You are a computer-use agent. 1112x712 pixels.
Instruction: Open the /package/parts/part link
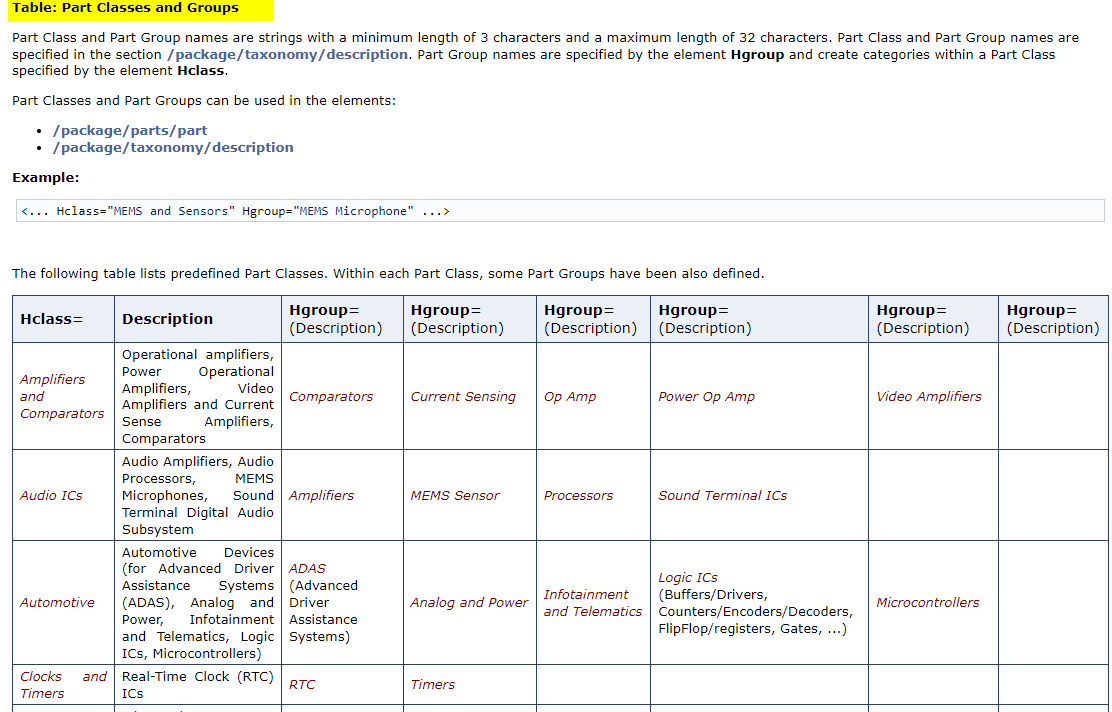tap(130, 130)
